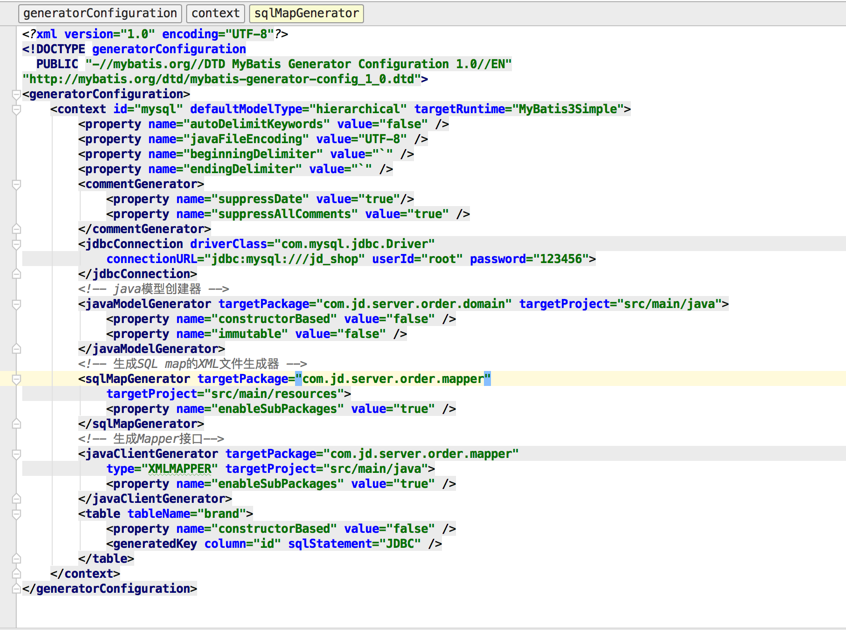Click userId="root" attribute
Screen dimensions: 846x630
point(418,259)
